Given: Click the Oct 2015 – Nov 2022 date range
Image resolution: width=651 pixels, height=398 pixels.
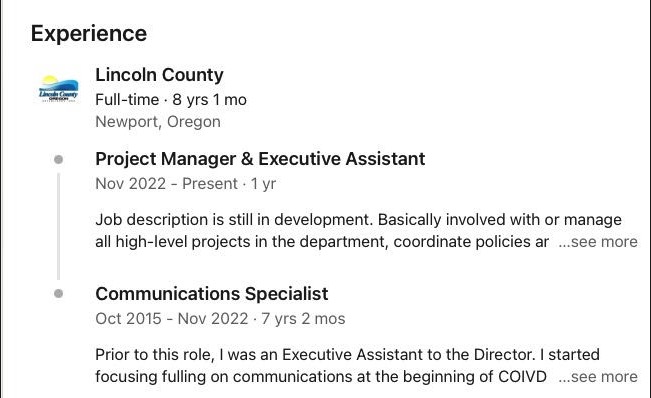Looking at the screenshot, I should click(171, 319).
